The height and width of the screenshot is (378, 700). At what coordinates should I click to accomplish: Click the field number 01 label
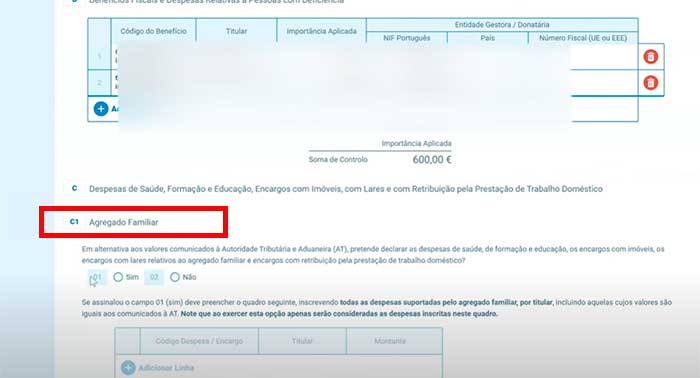[97, 277]
